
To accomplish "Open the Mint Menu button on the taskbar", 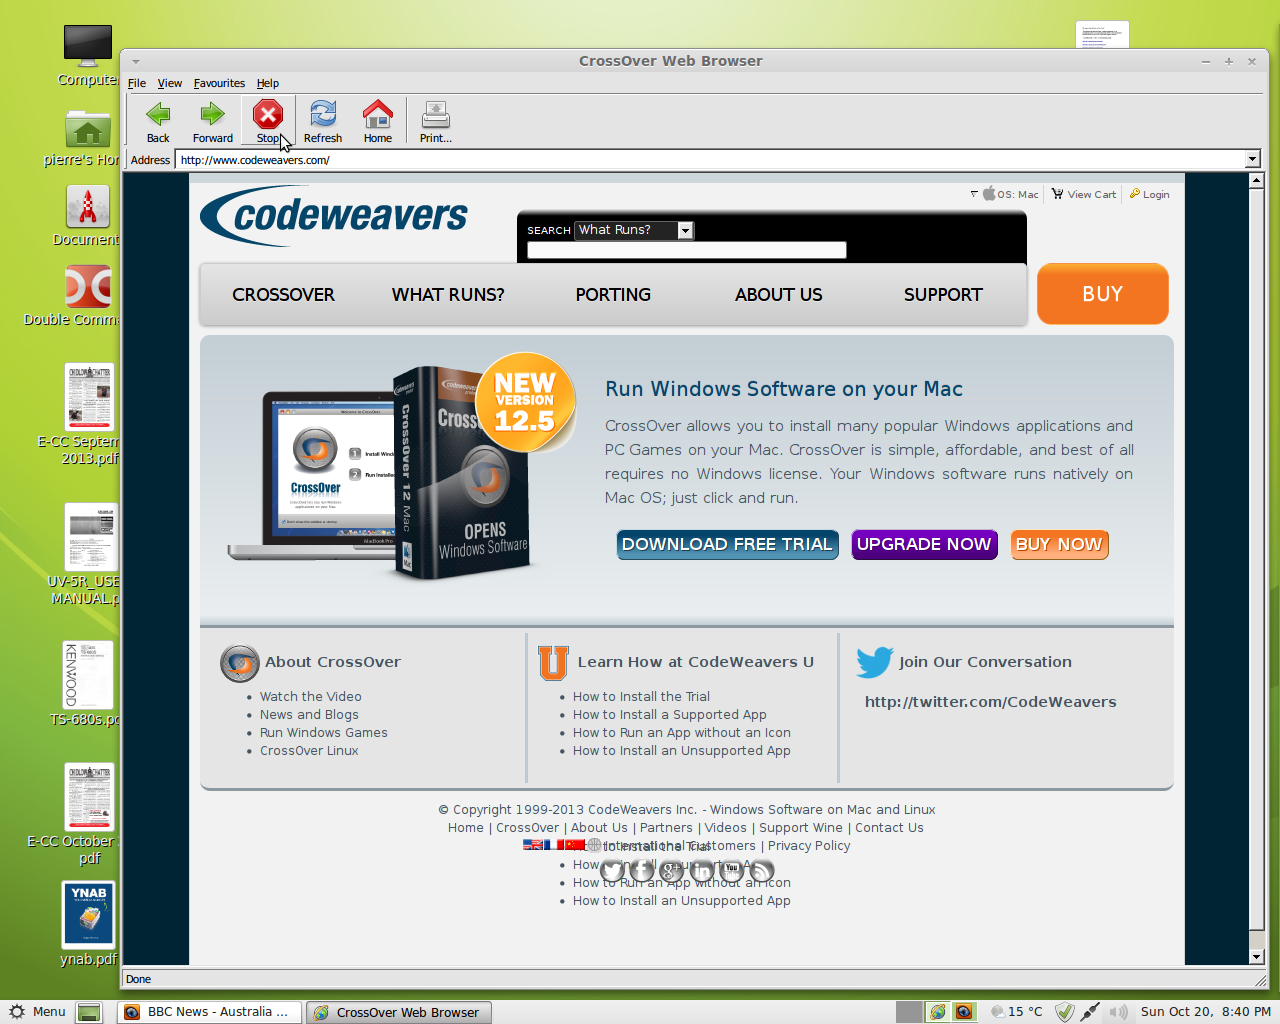I will (x=38, y=1012).
